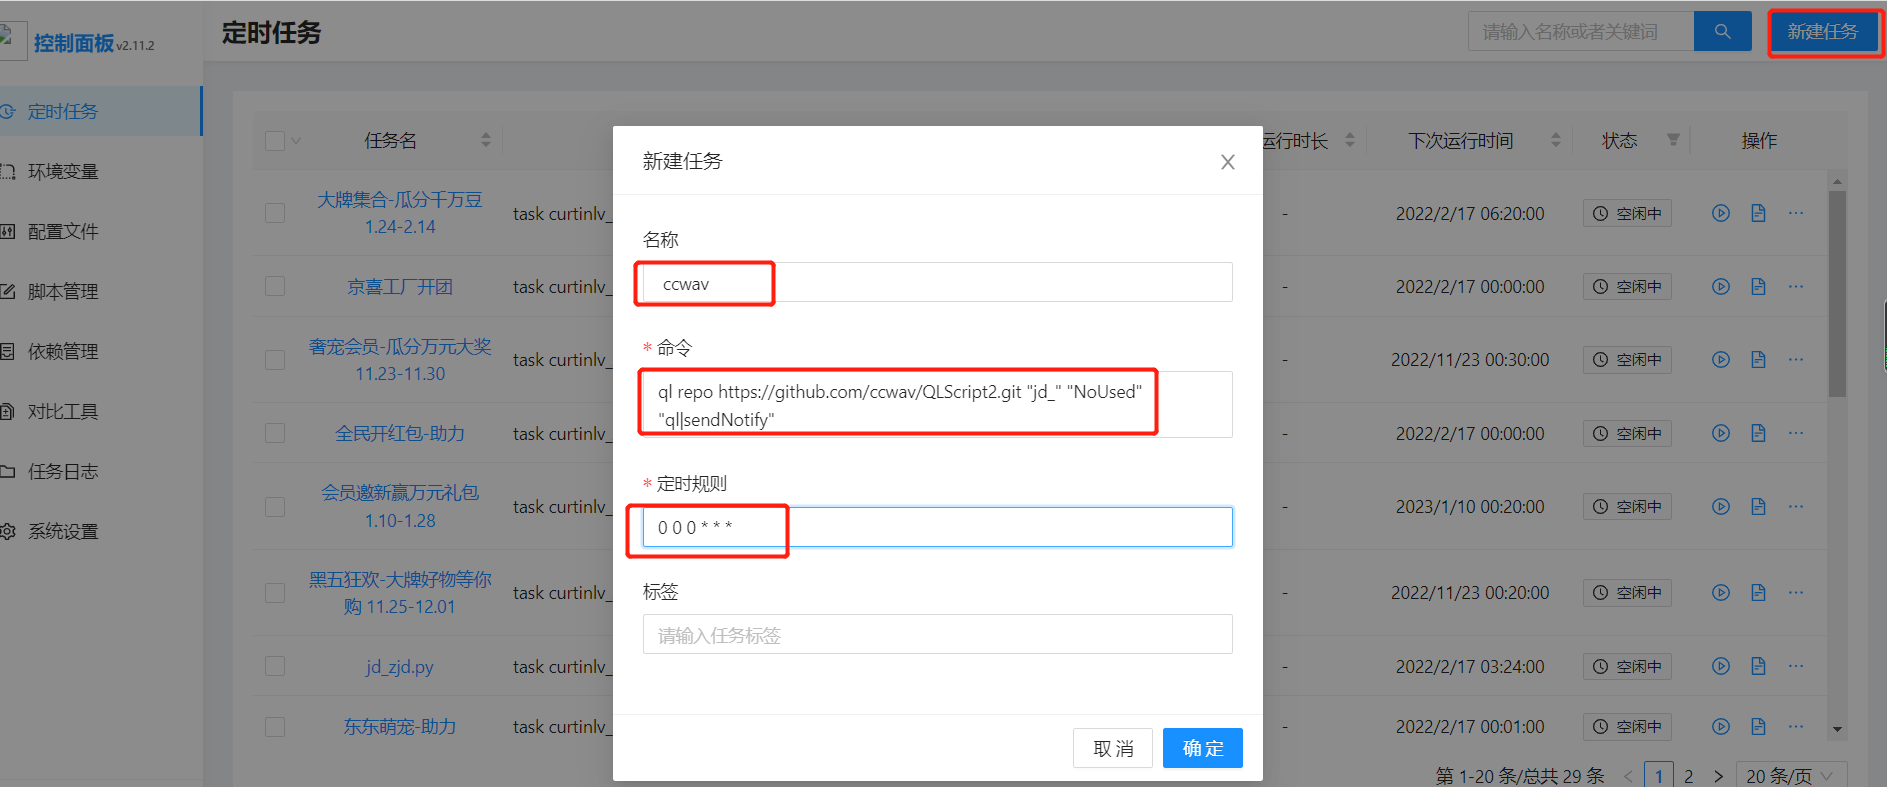Open 定时任务 in sidebar

(100, 111)
